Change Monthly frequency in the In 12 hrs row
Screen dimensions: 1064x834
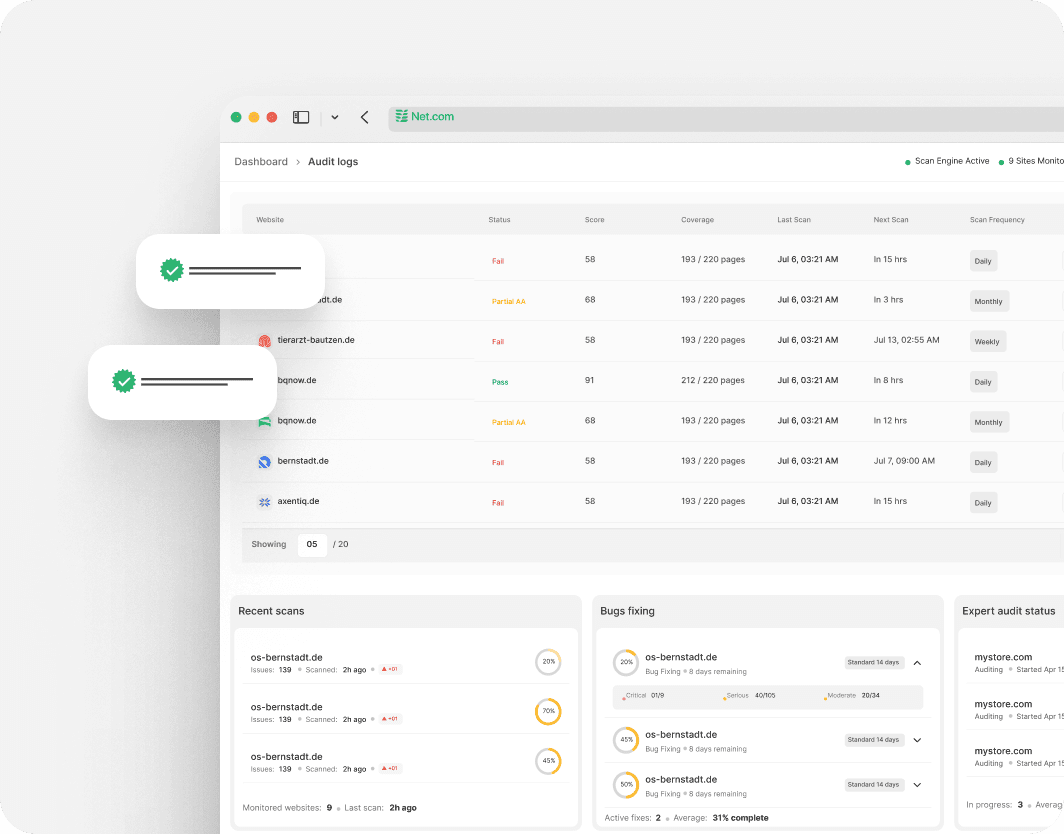click(988, 422)
